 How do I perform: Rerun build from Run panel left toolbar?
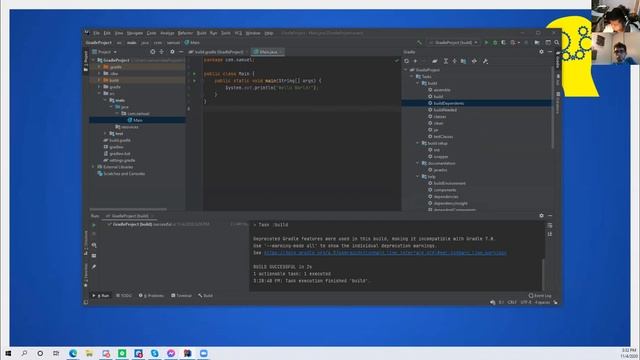94,225
